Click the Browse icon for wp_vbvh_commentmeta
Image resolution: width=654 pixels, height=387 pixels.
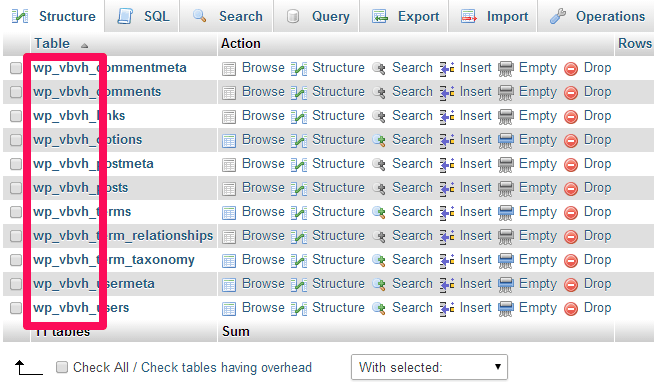229,69
